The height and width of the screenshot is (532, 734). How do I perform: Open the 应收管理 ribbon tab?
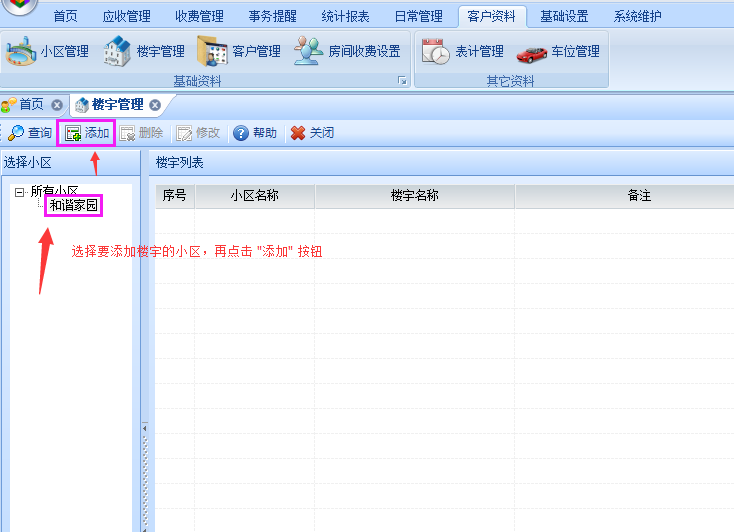pyautogui.click(x=126, y=16)
